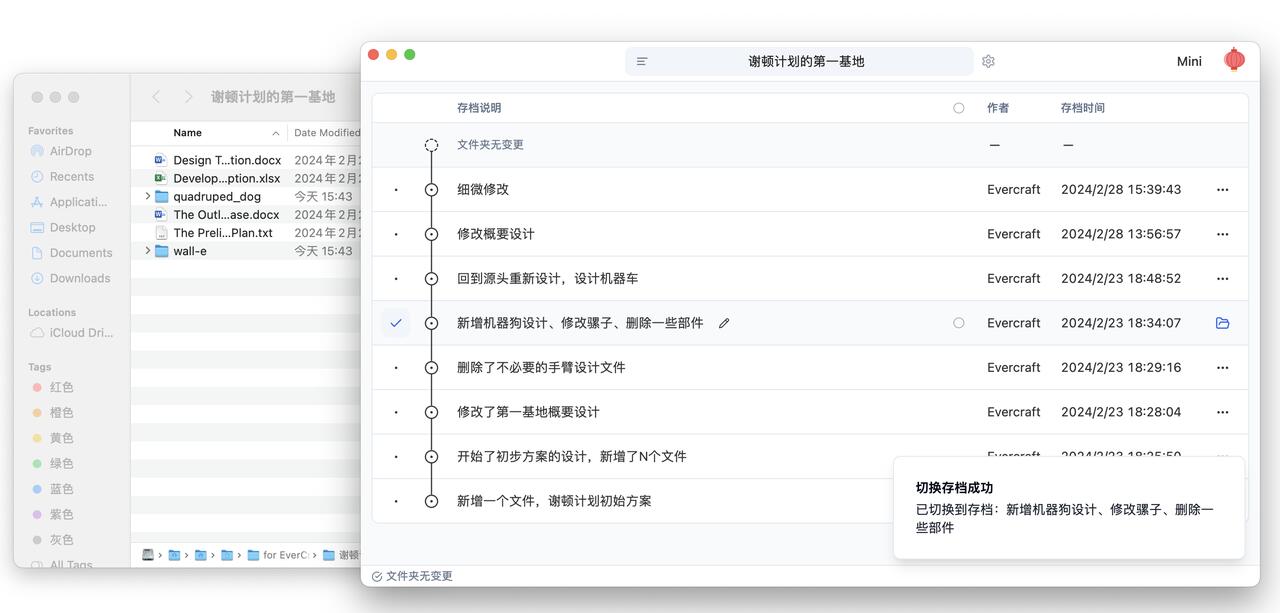Click the red lantern avatar icon
Viewport: 1280px width, 613px height.
1234,60
